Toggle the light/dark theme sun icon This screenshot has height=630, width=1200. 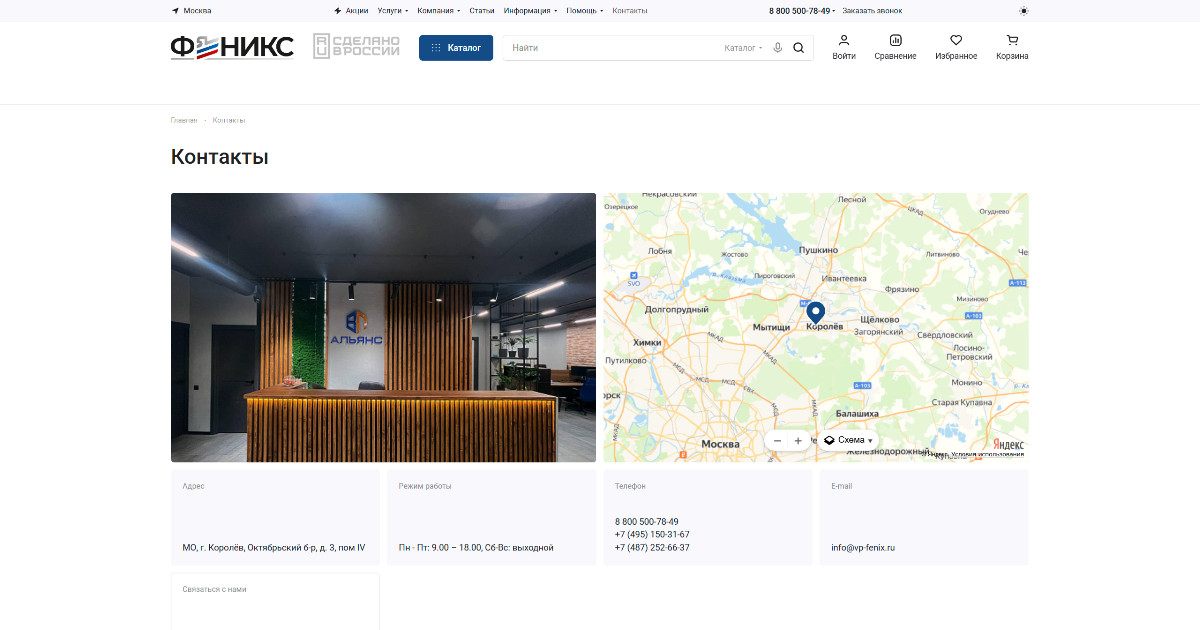click(x=1023, y=11)
